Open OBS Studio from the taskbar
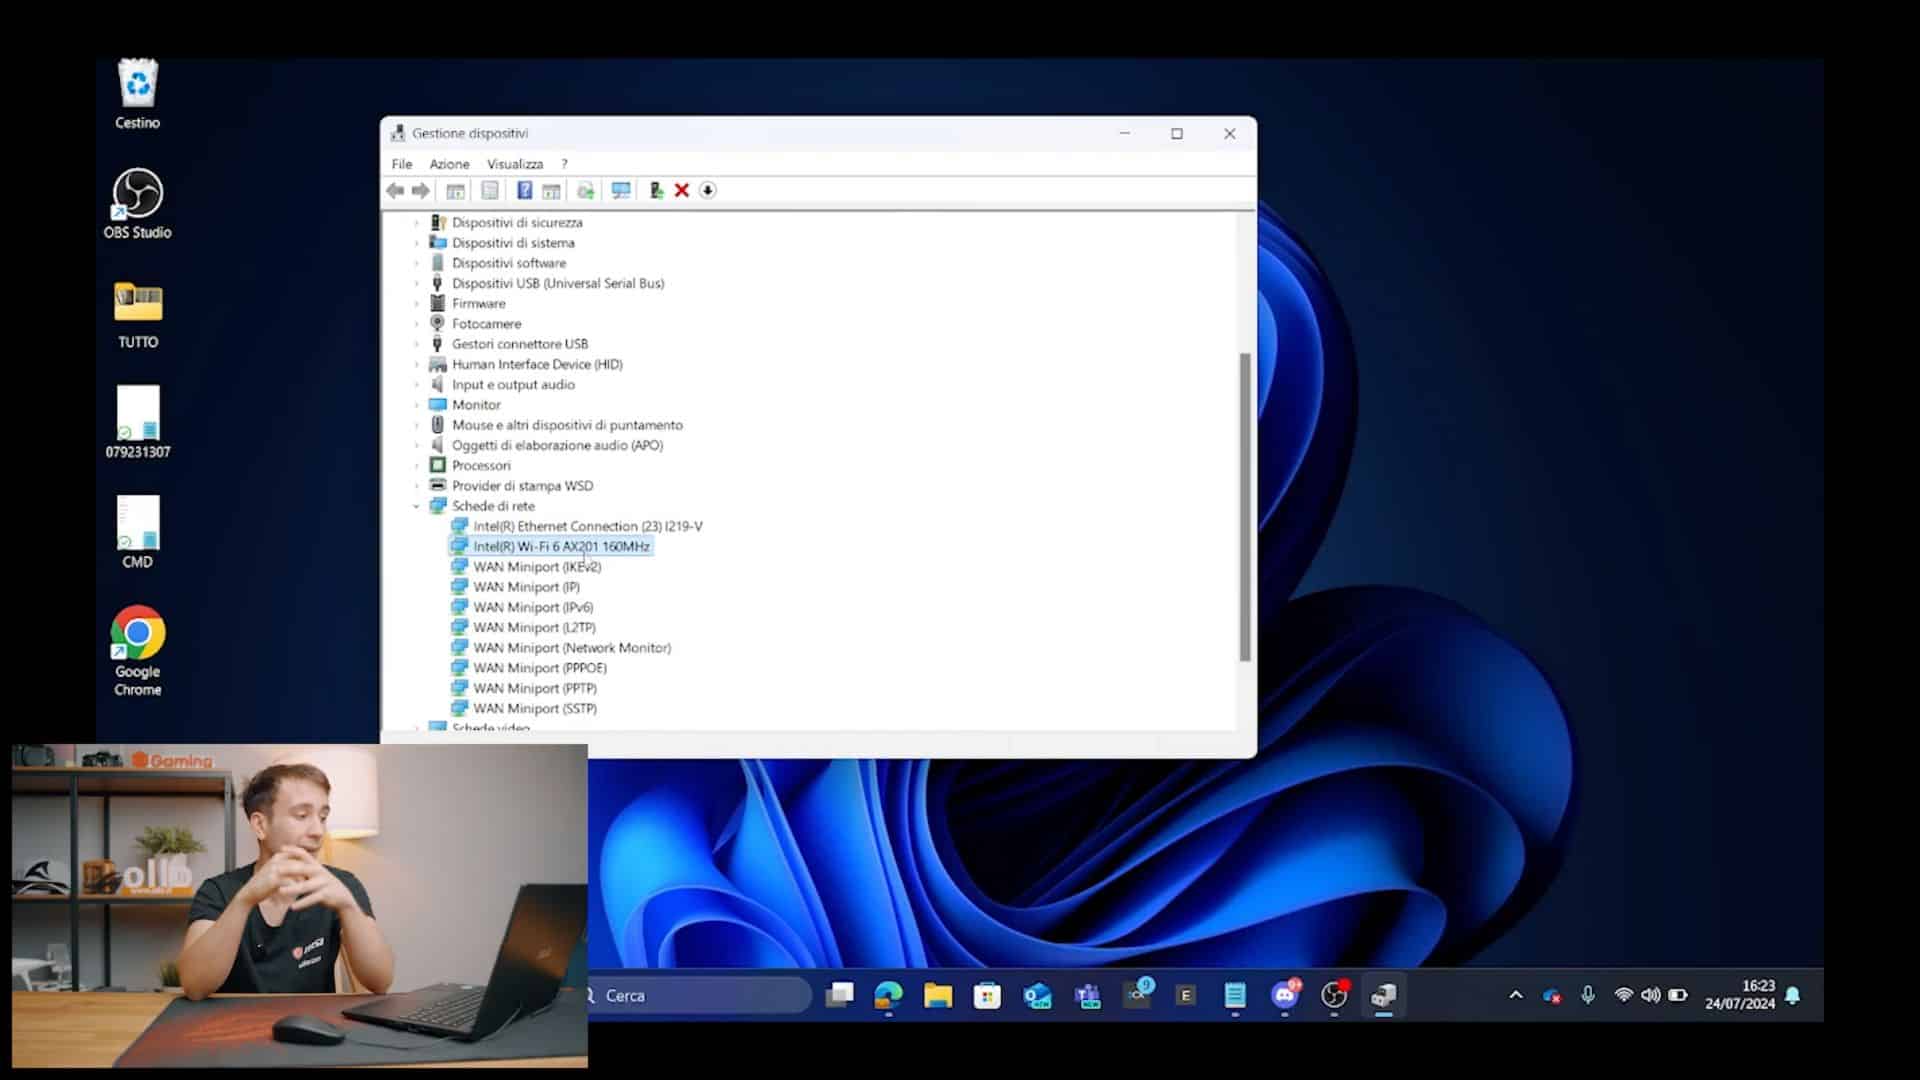Image resolution: width=1920 pixels, height=1080 pixels. tap(1335, 995)
